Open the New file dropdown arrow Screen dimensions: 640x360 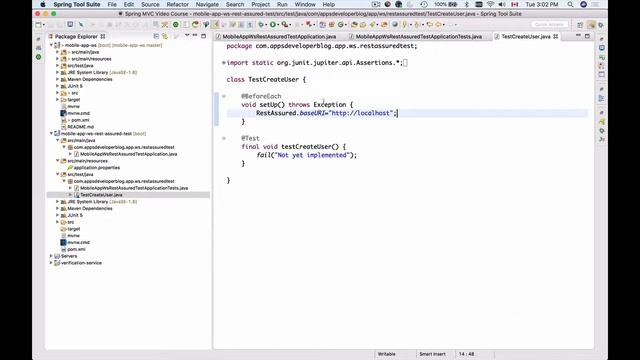pos(44,25)
